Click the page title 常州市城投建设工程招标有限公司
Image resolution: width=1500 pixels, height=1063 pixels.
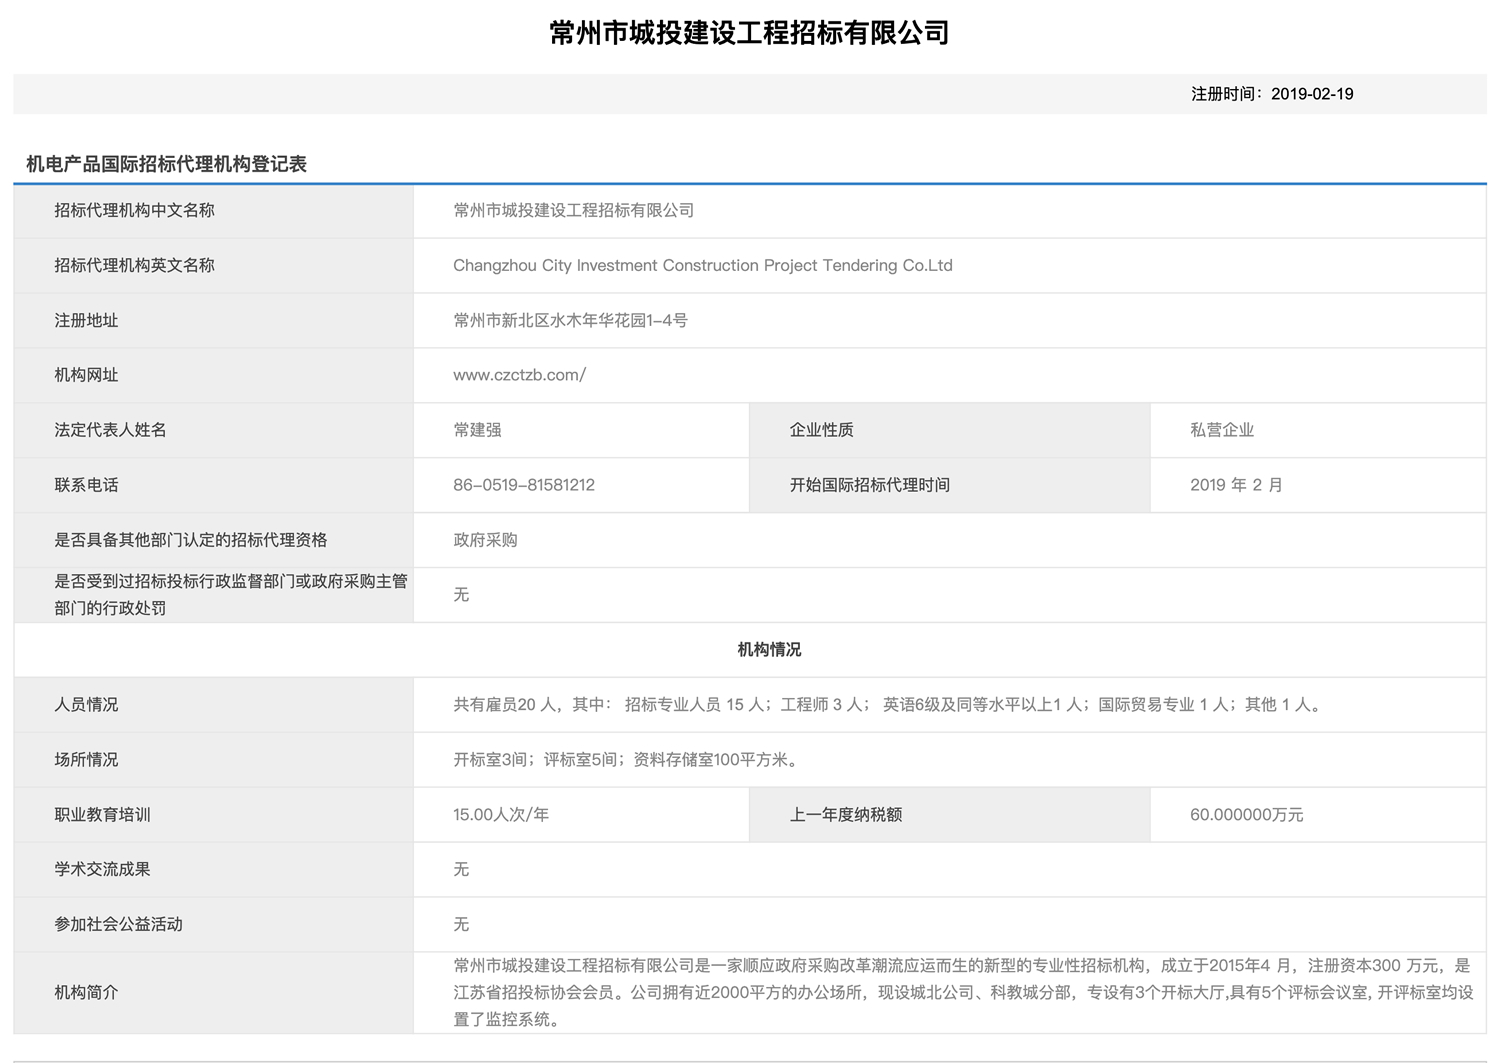(x=749, y=33)
